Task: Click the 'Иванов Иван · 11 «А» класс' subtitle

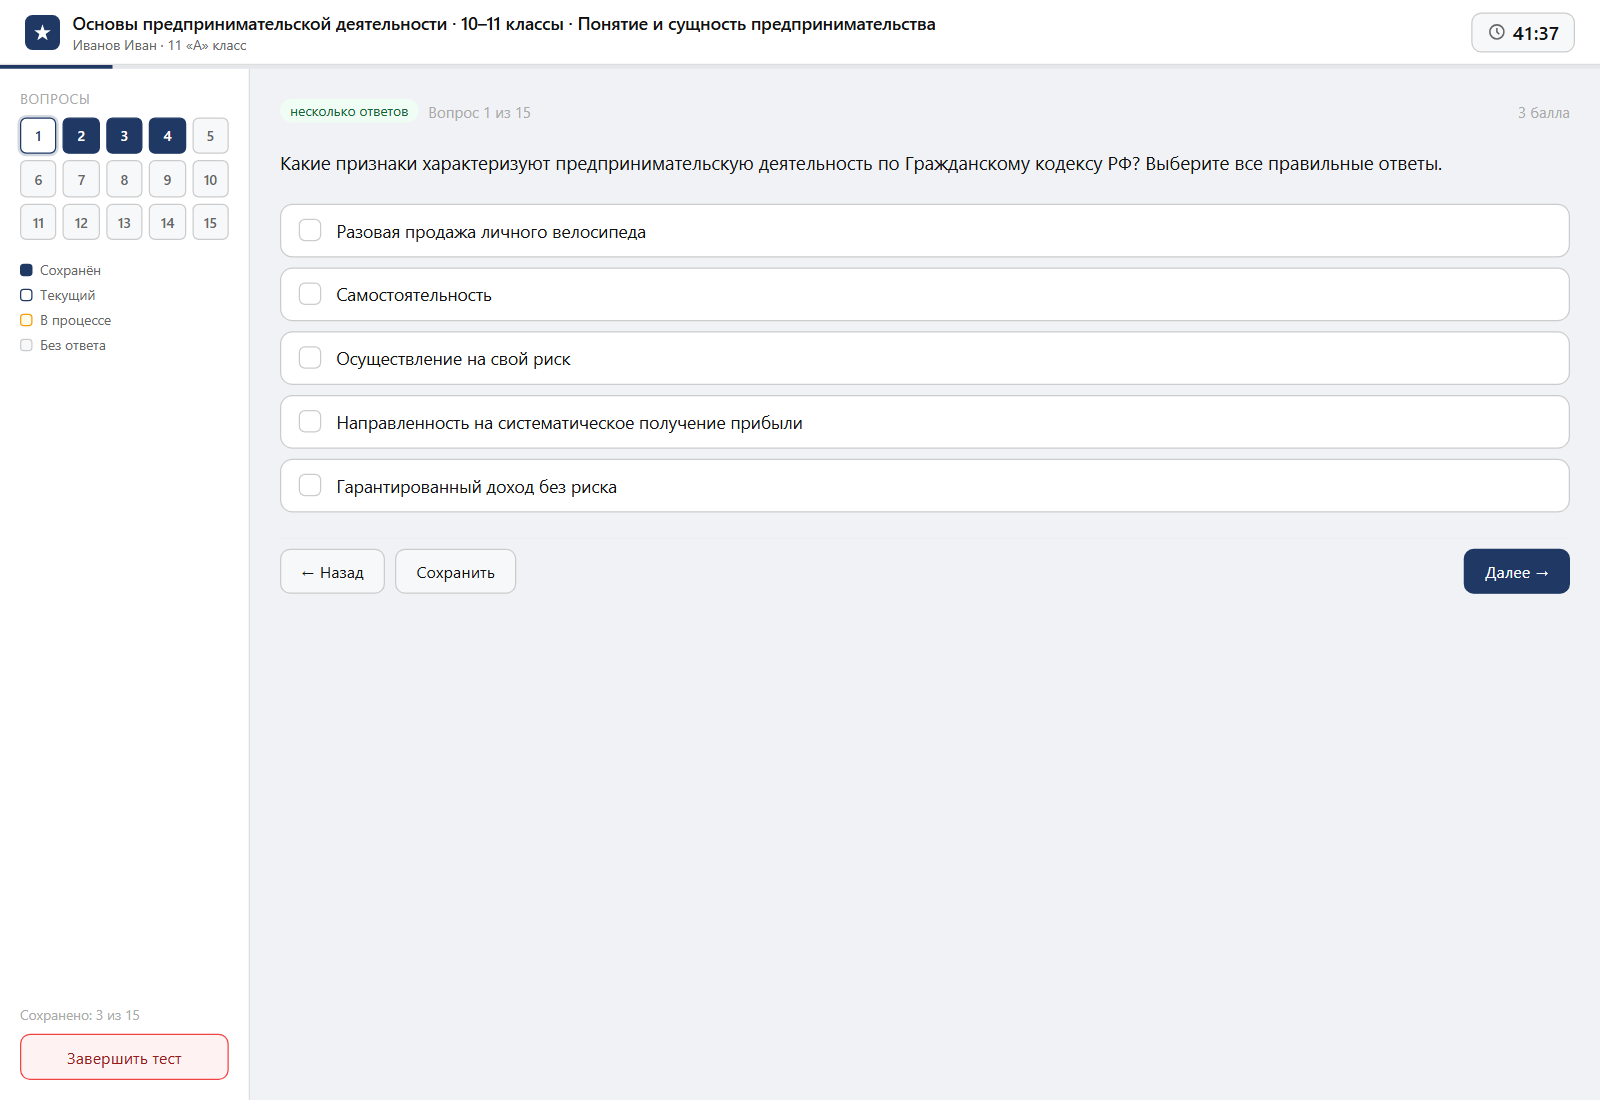Action: (159, 46)
